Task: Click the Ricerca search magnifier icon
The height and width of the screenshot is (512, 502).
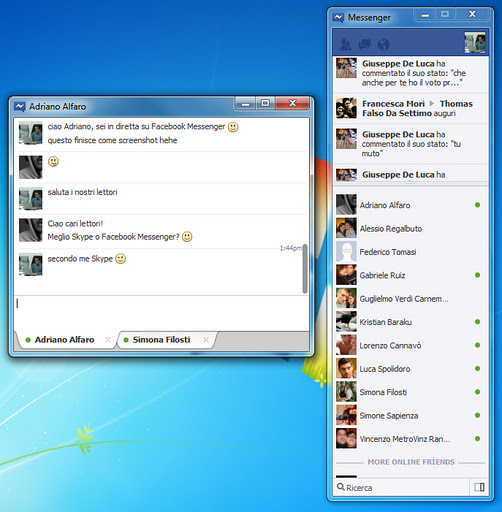Action: (x=340, y=487)
